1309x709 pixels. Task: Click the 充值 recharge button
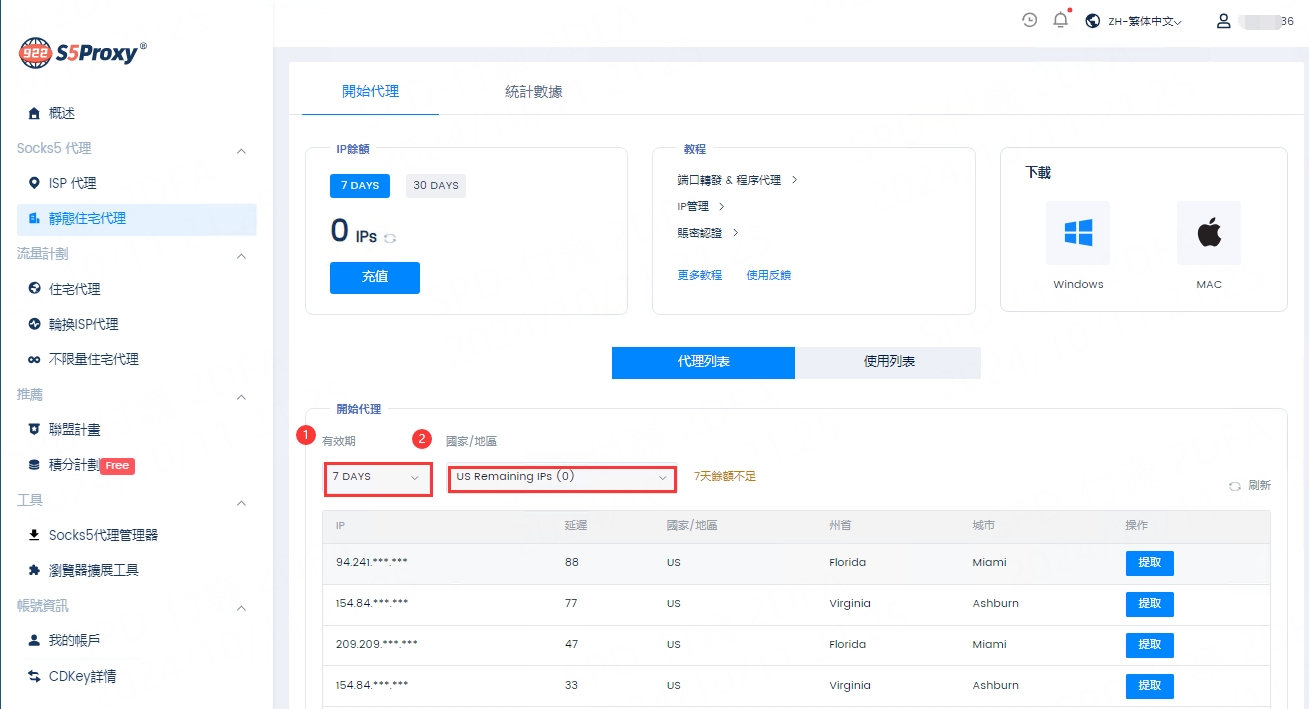click(374, 277)
